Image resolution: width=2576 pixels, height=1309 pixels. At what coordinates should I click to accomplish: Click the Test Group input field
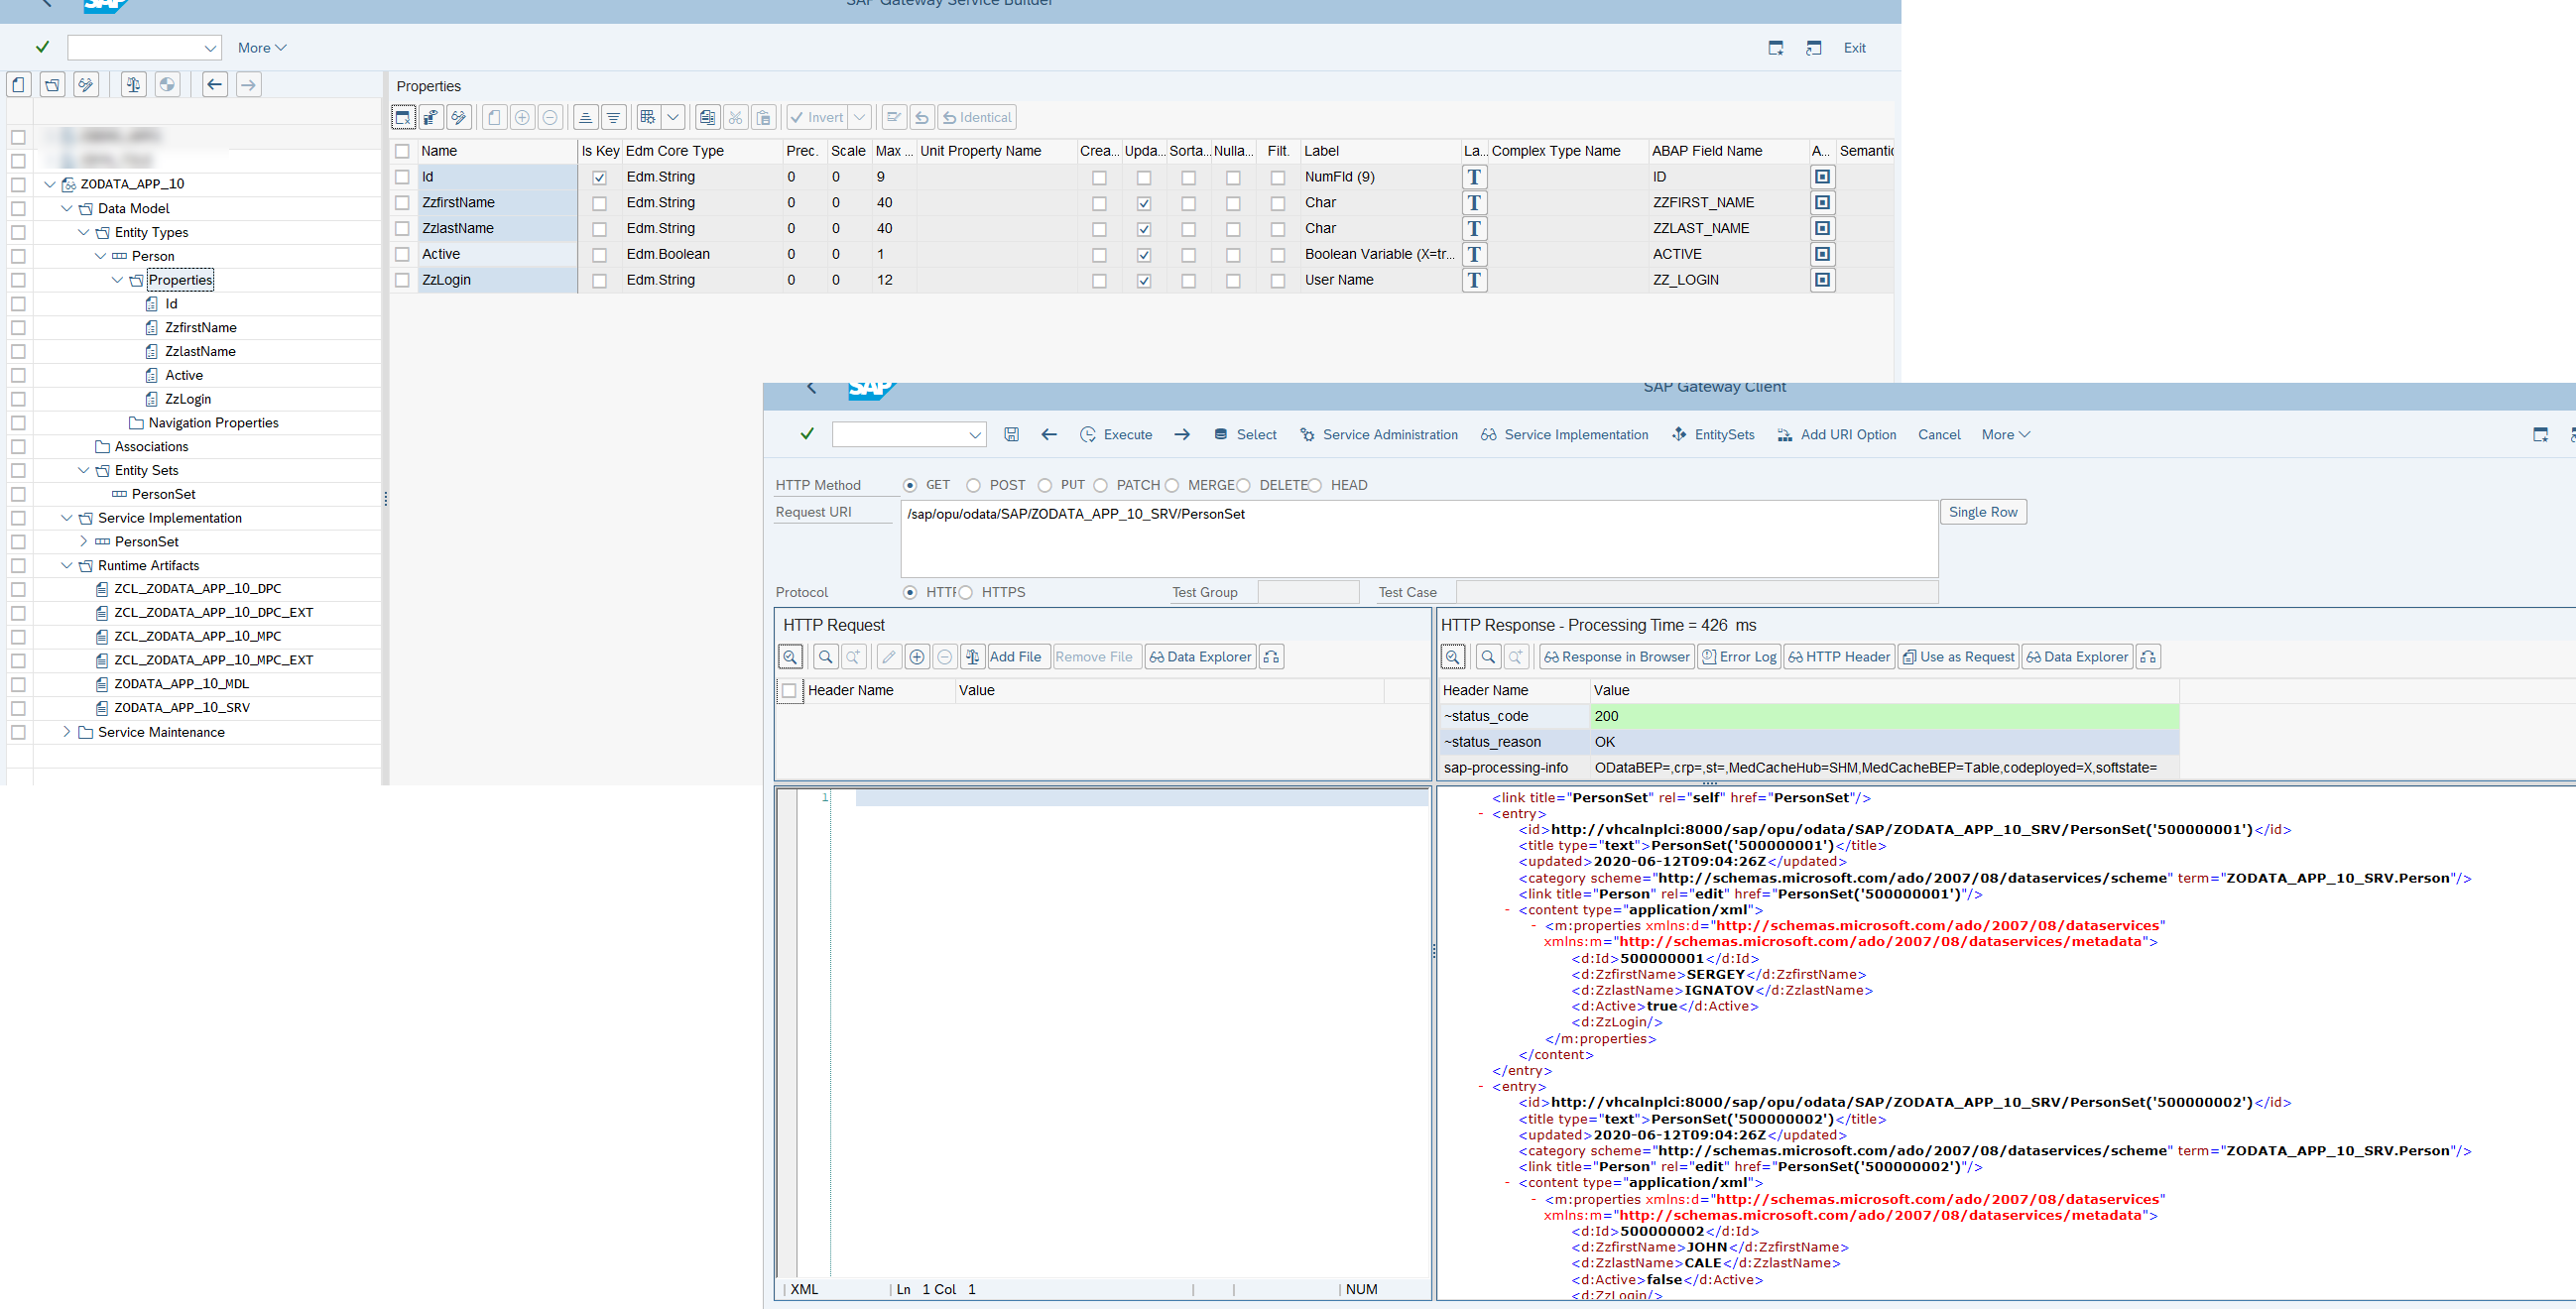tap(1307, 592)
